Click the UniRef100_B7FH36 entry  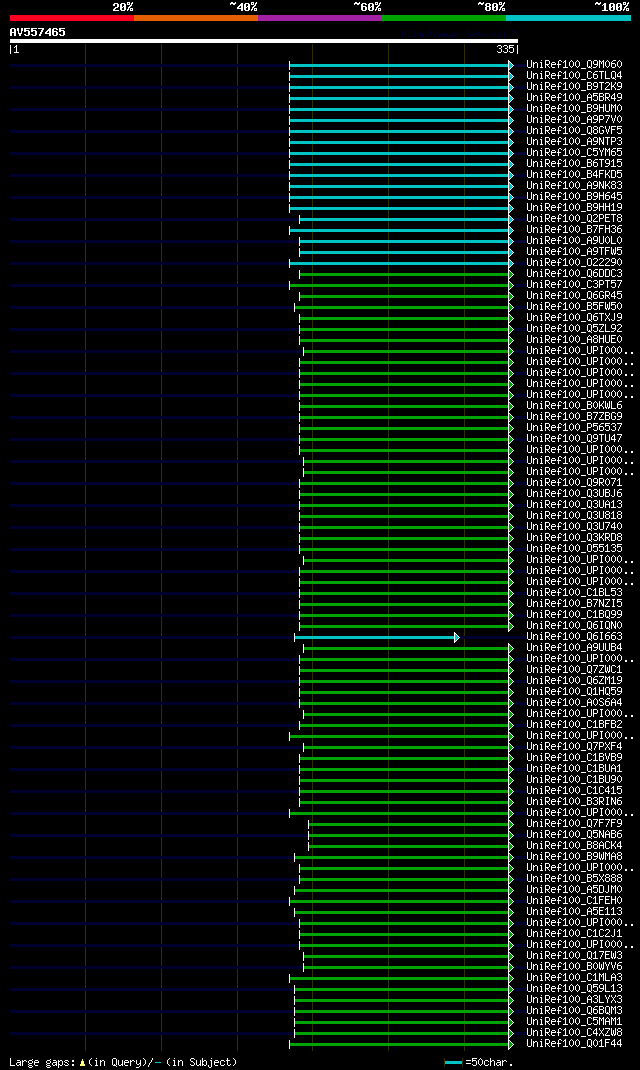click(574, 230)
